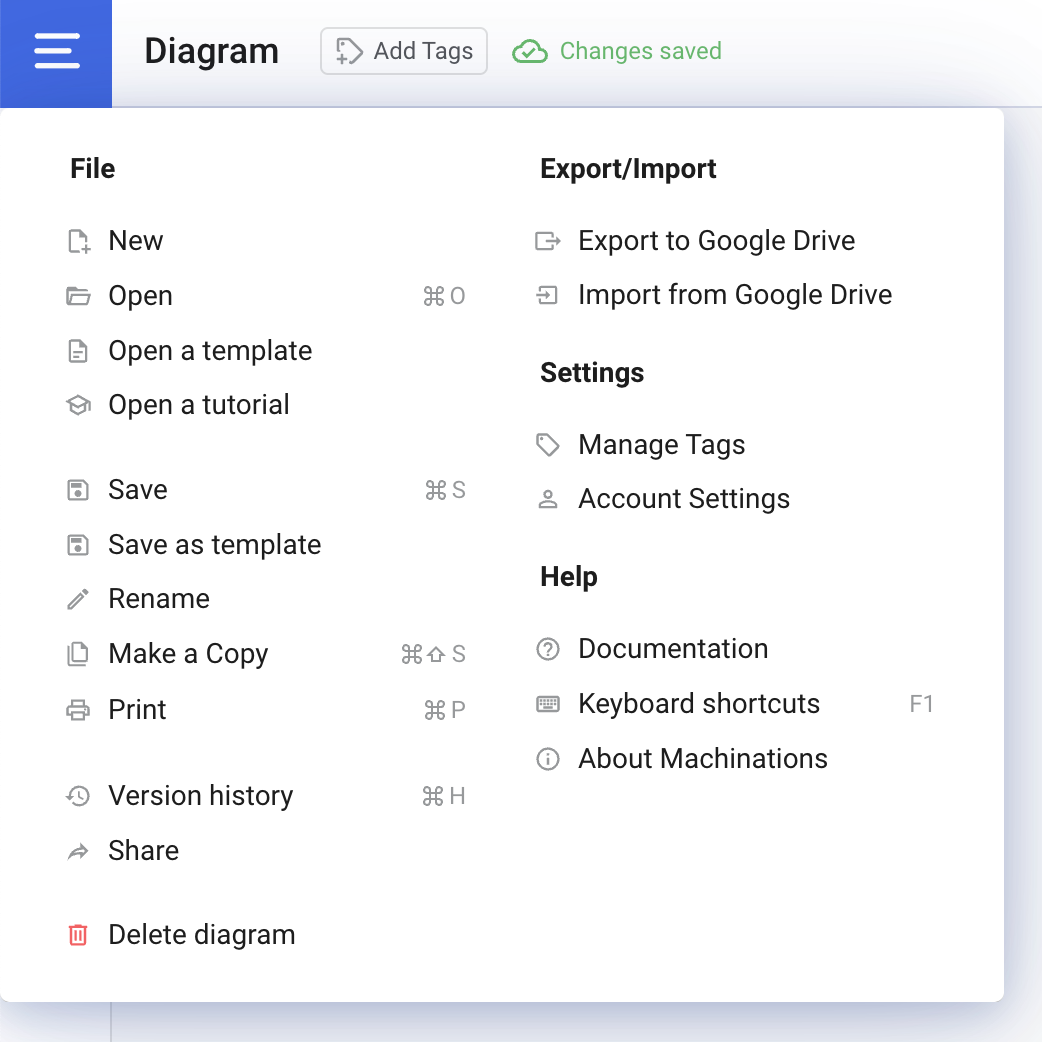1042x1042 pixels.
Task: Click the Add Tags button
Action: tap(403, 51)
